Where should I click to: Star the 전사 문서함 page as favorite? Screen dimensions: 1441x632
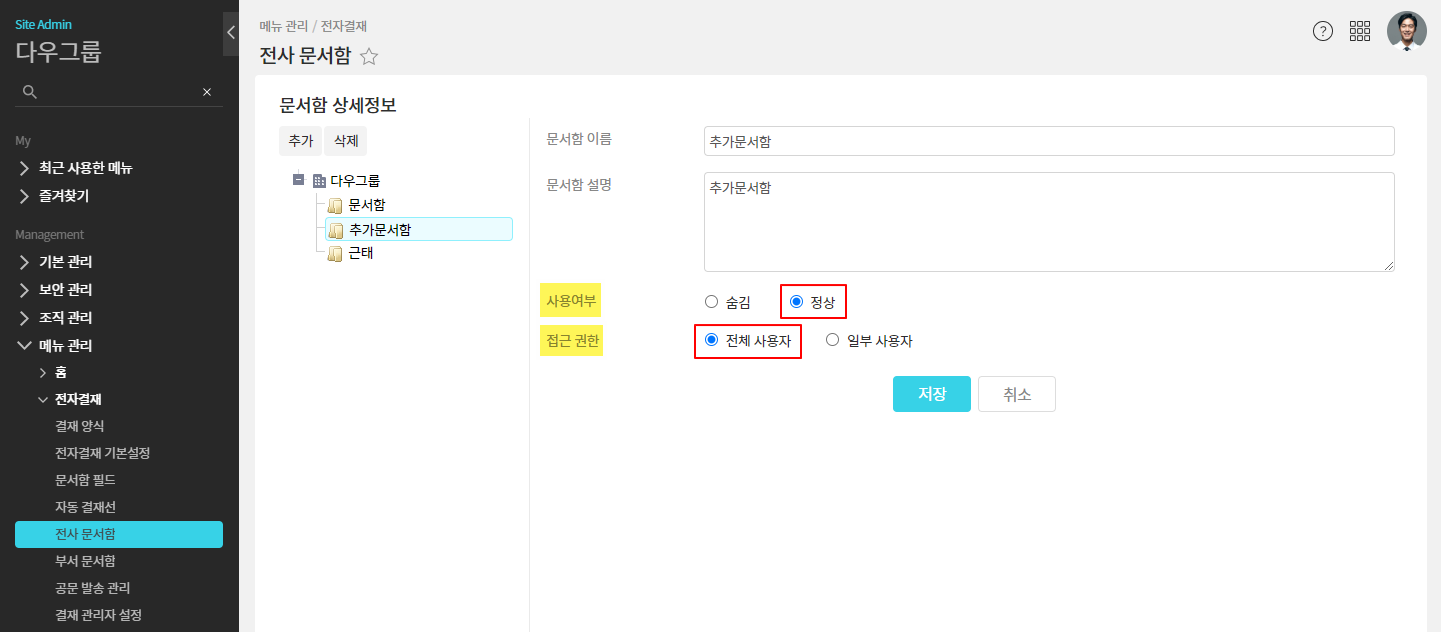(369, 57)
